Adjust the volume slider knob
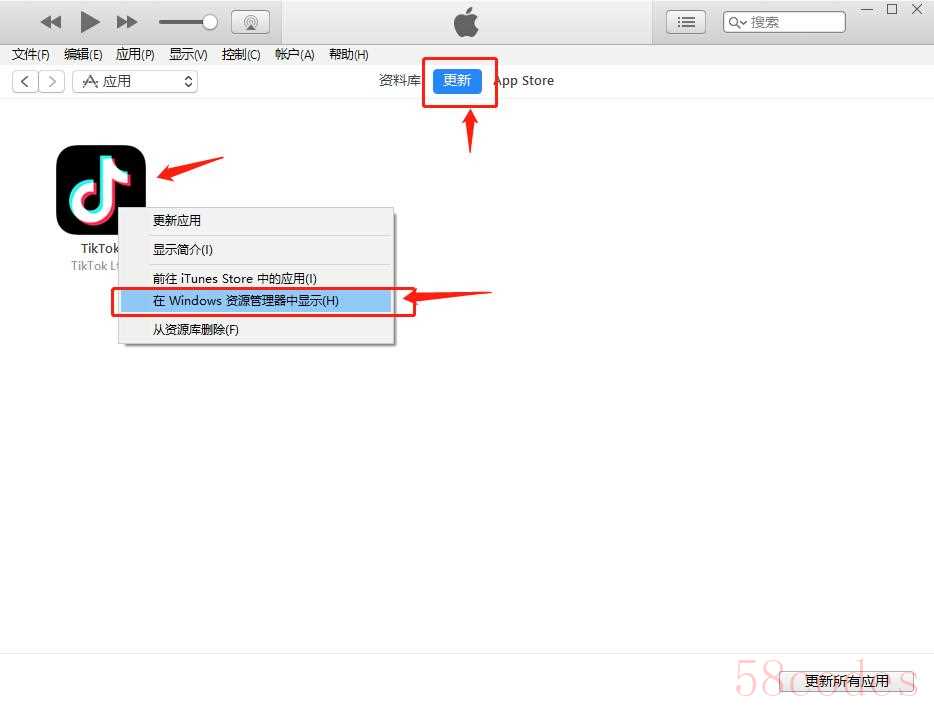The width and height of the screenshot is (934, 709). [x=210, y=22]
